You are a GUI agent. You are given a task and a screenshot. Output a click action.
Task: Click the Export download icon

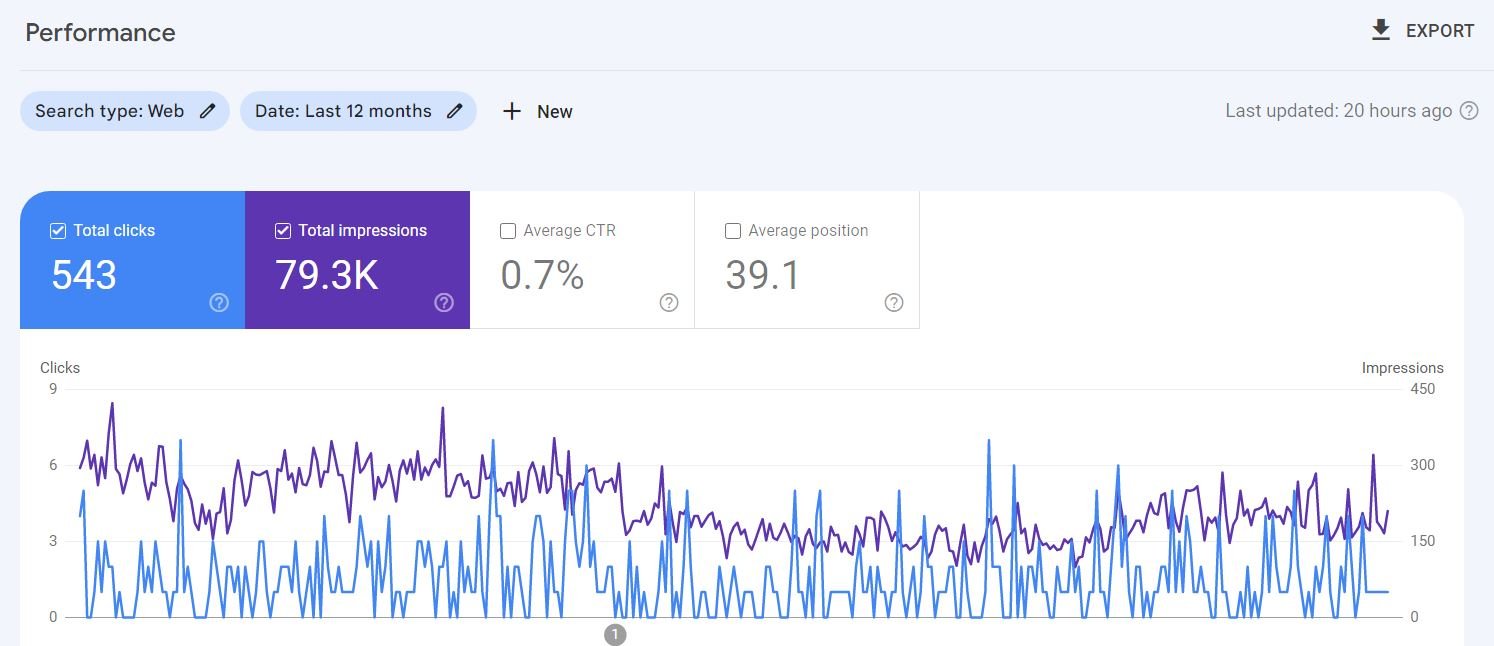1381,30
